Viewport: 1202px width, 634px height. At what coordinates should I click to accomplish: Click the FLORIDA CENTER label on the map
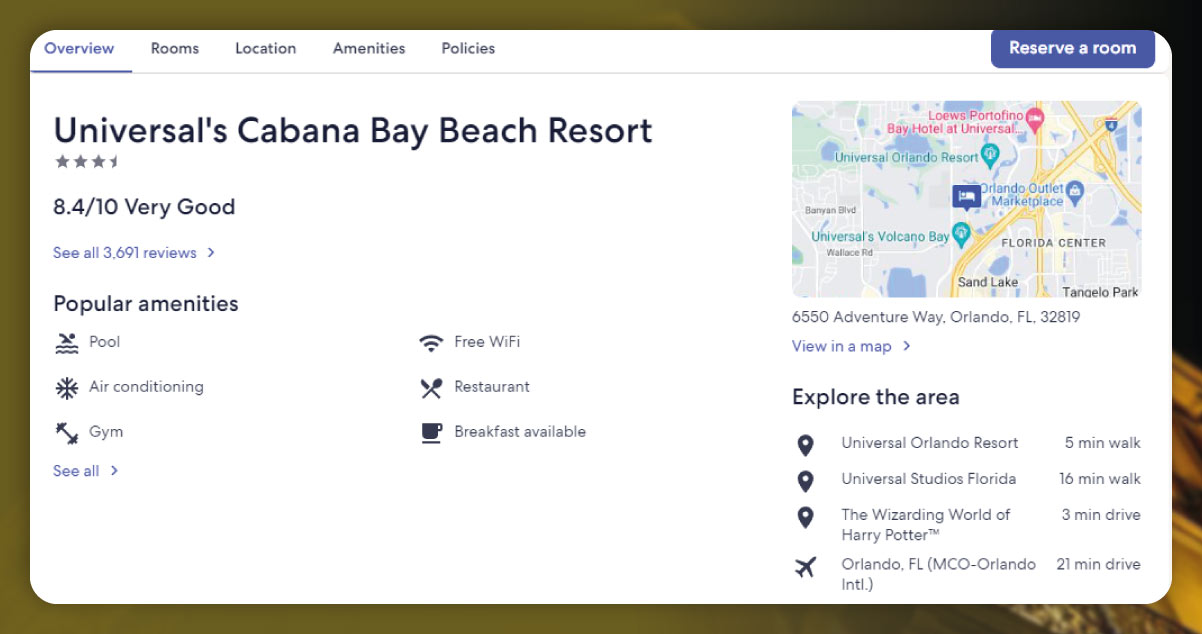tap(1054, 243)
